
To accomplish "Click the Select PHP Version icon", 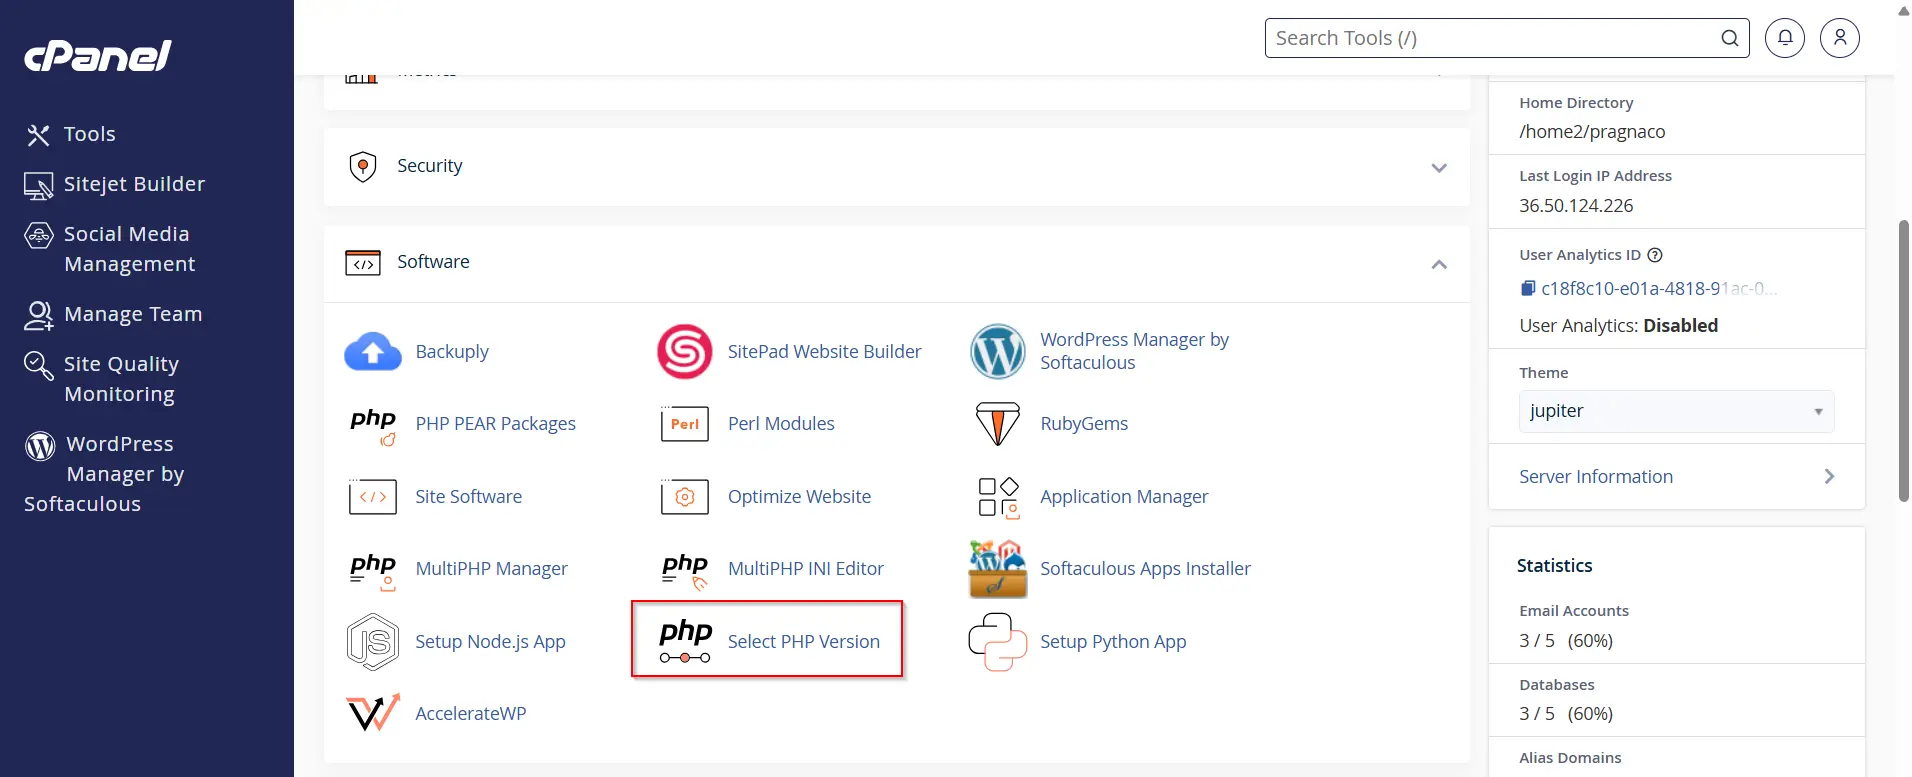I will [685, 642].
